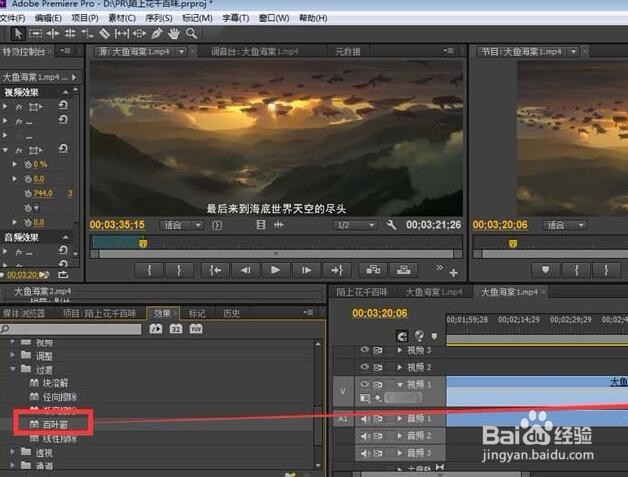Click the Effects panel search field
The height and width of the screenshot is (477, 628).
71,329
